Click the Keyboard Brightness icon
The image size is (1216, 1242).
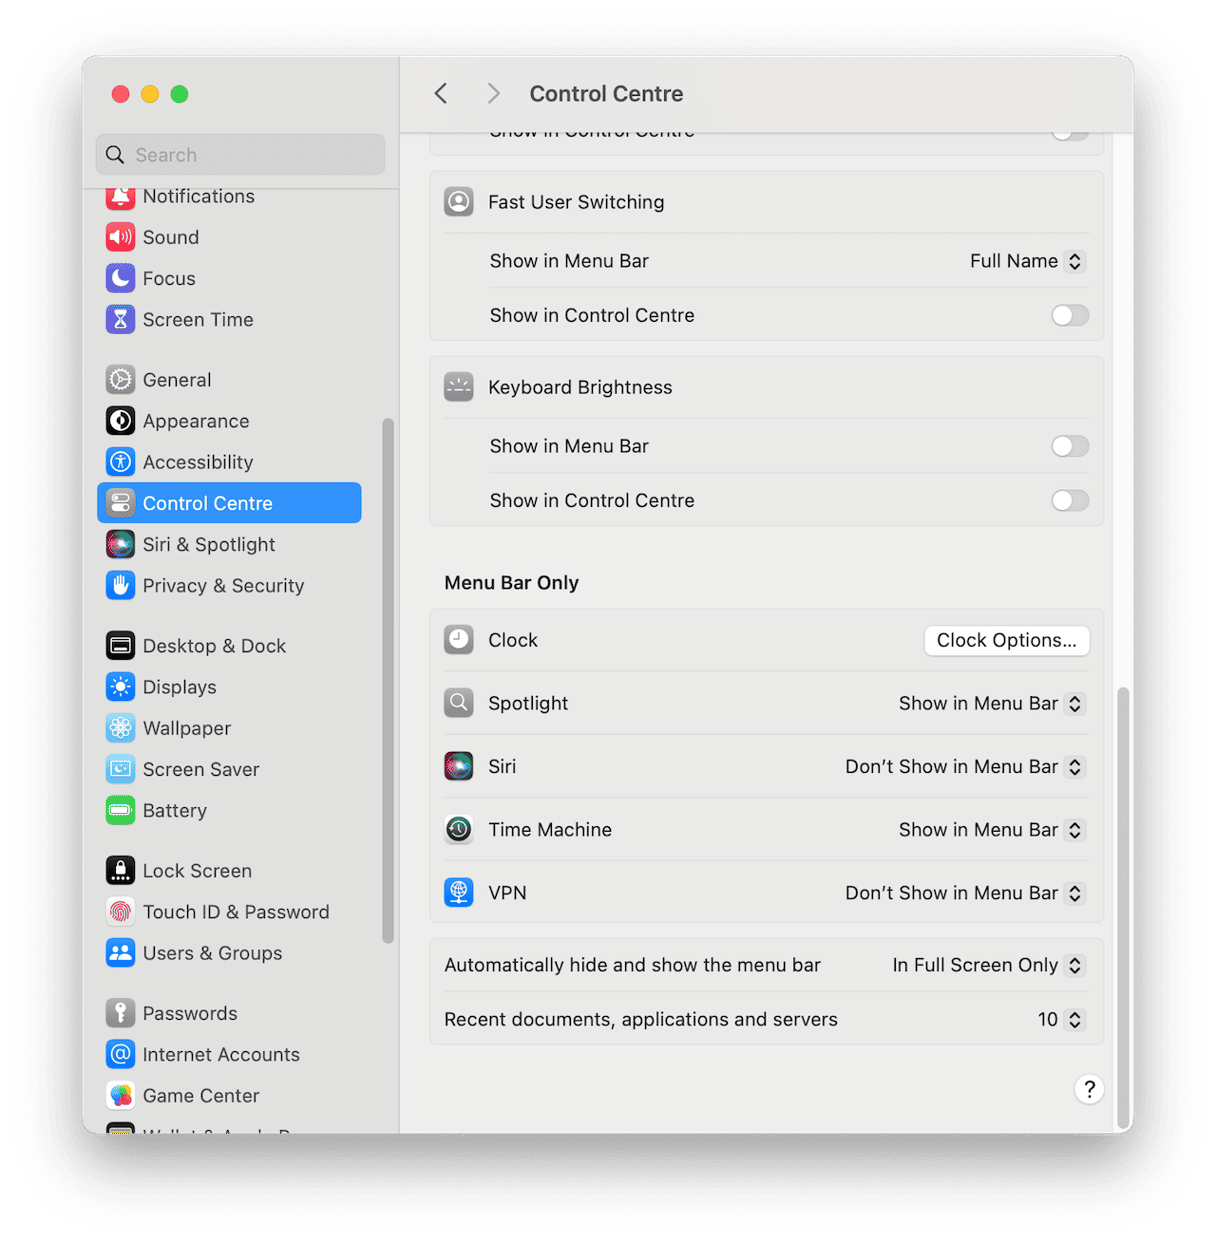click(459, 387)
